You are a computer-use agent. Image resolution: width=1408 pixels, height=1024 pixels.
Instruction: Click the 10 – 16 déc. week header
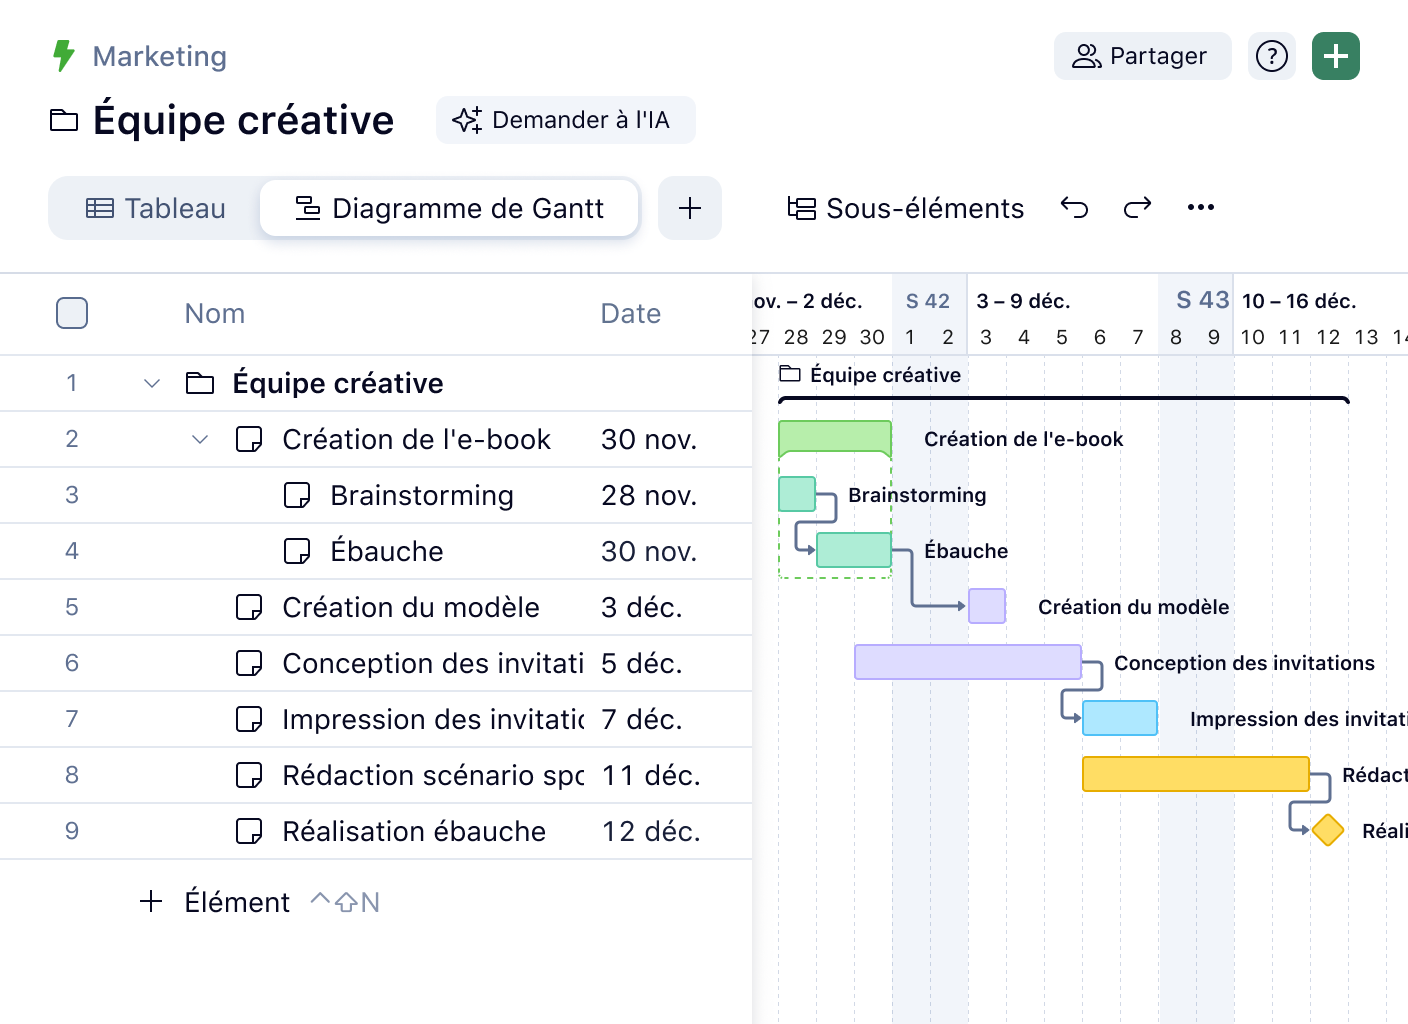(x=1299, y=301)
